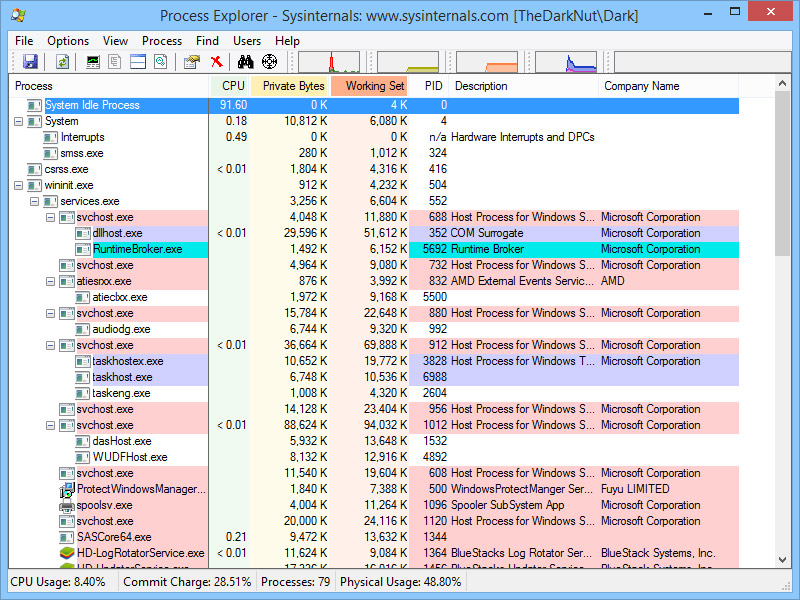Image resolution: width=800 pixels, height=600 pixels.
Task: Click the Processes: 79 status entry
Action: [x=295, y=582]
